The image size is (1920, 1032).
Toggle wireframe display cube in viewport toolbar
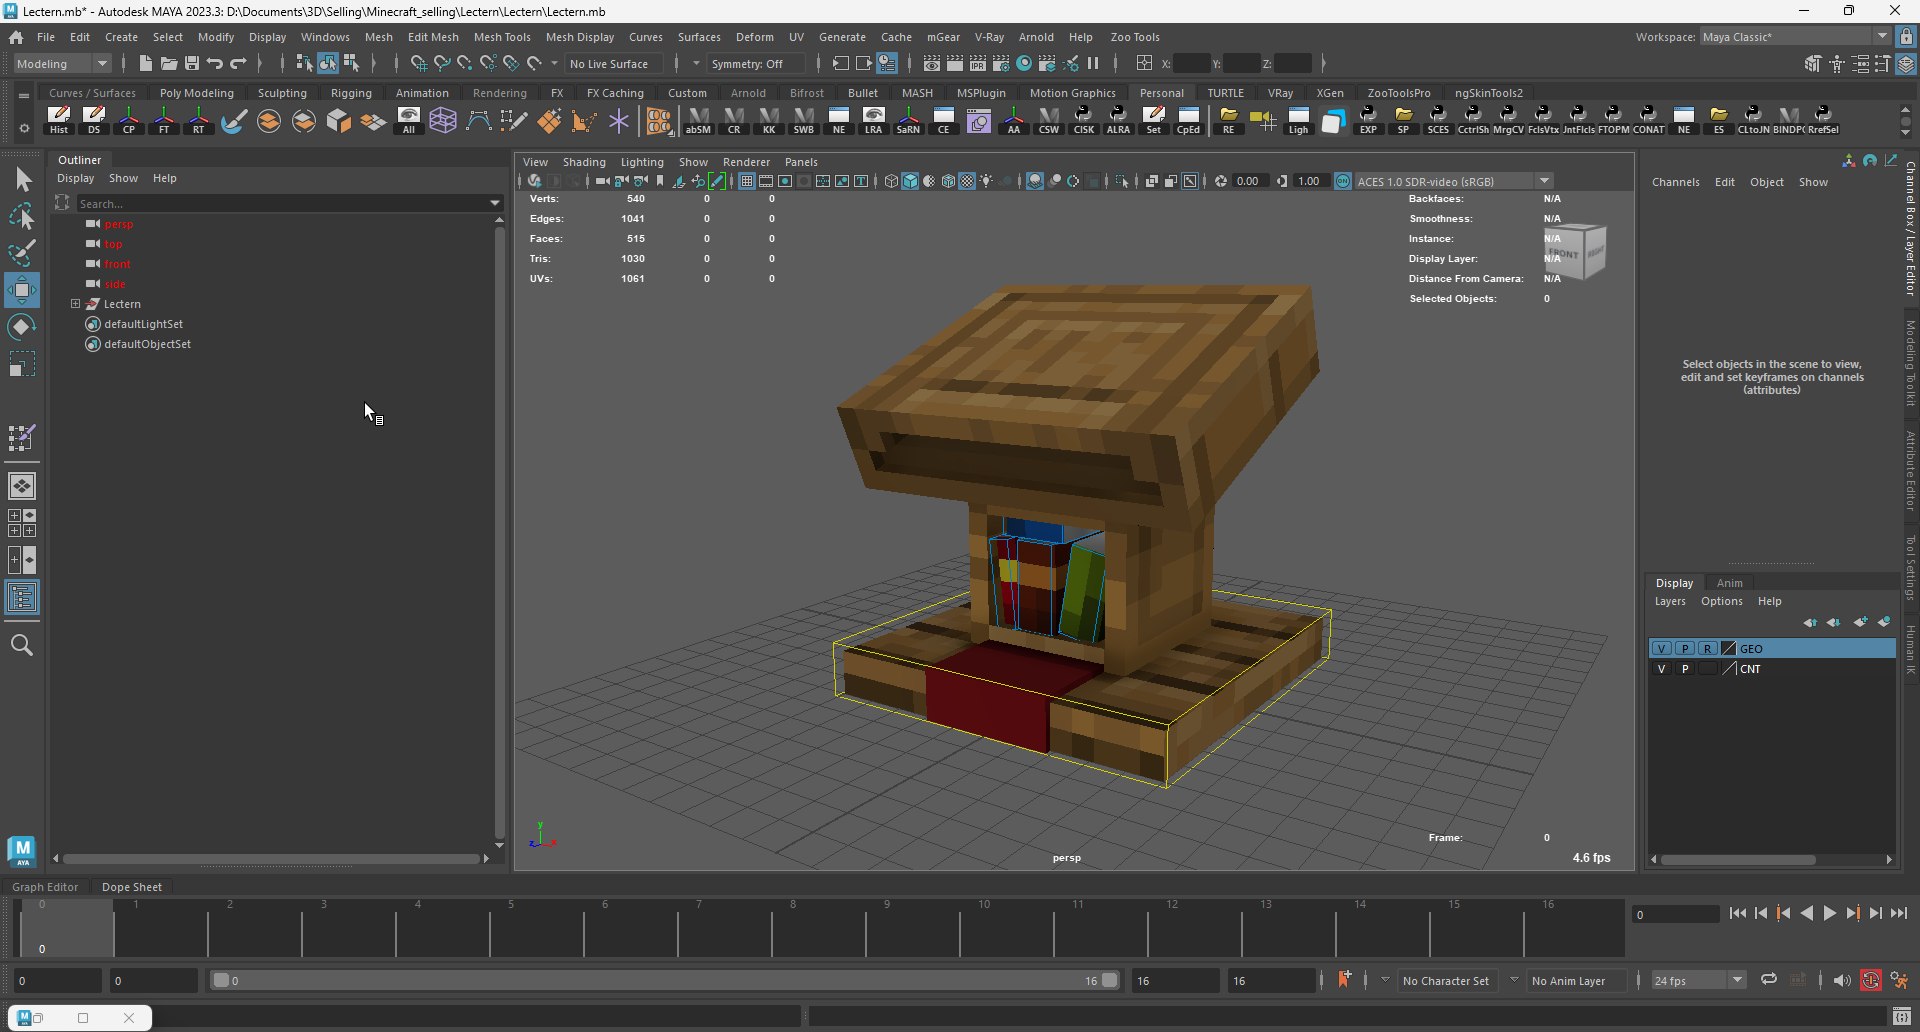click(891, 181)
